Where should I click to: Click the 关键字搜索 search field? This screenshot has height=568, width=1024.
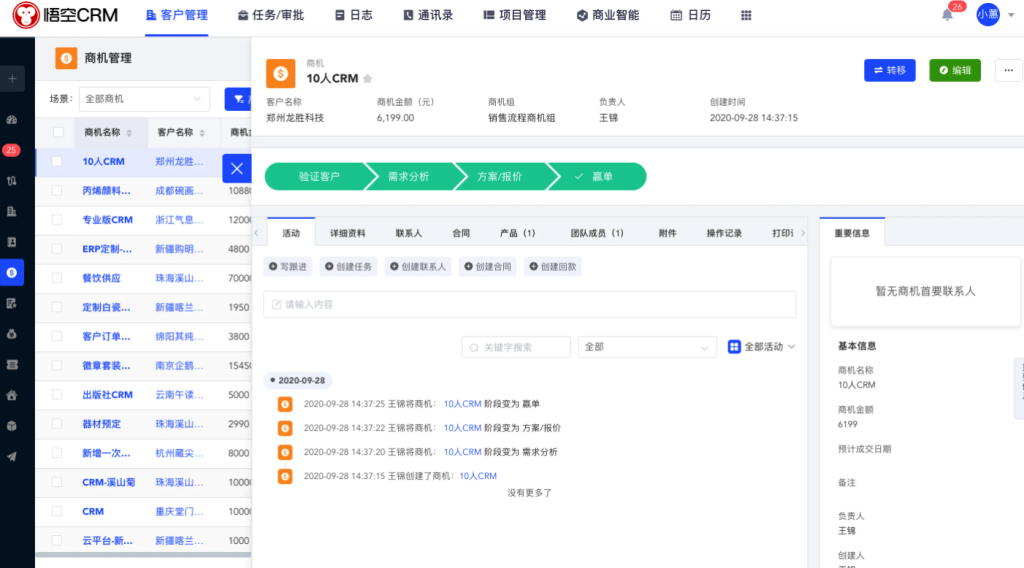coord(516,347)
